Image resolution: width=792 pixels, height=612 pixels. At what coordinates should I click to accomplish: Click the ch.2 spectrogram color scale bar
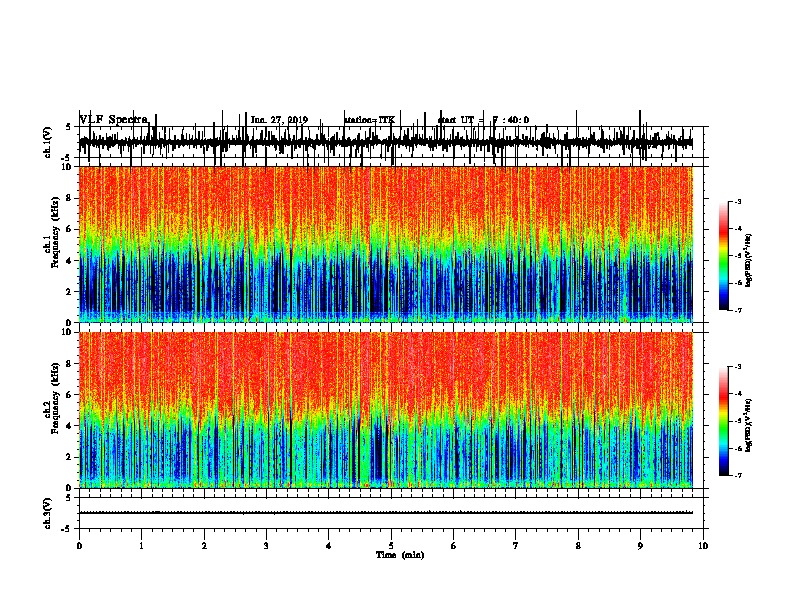[x=723, y=421]
